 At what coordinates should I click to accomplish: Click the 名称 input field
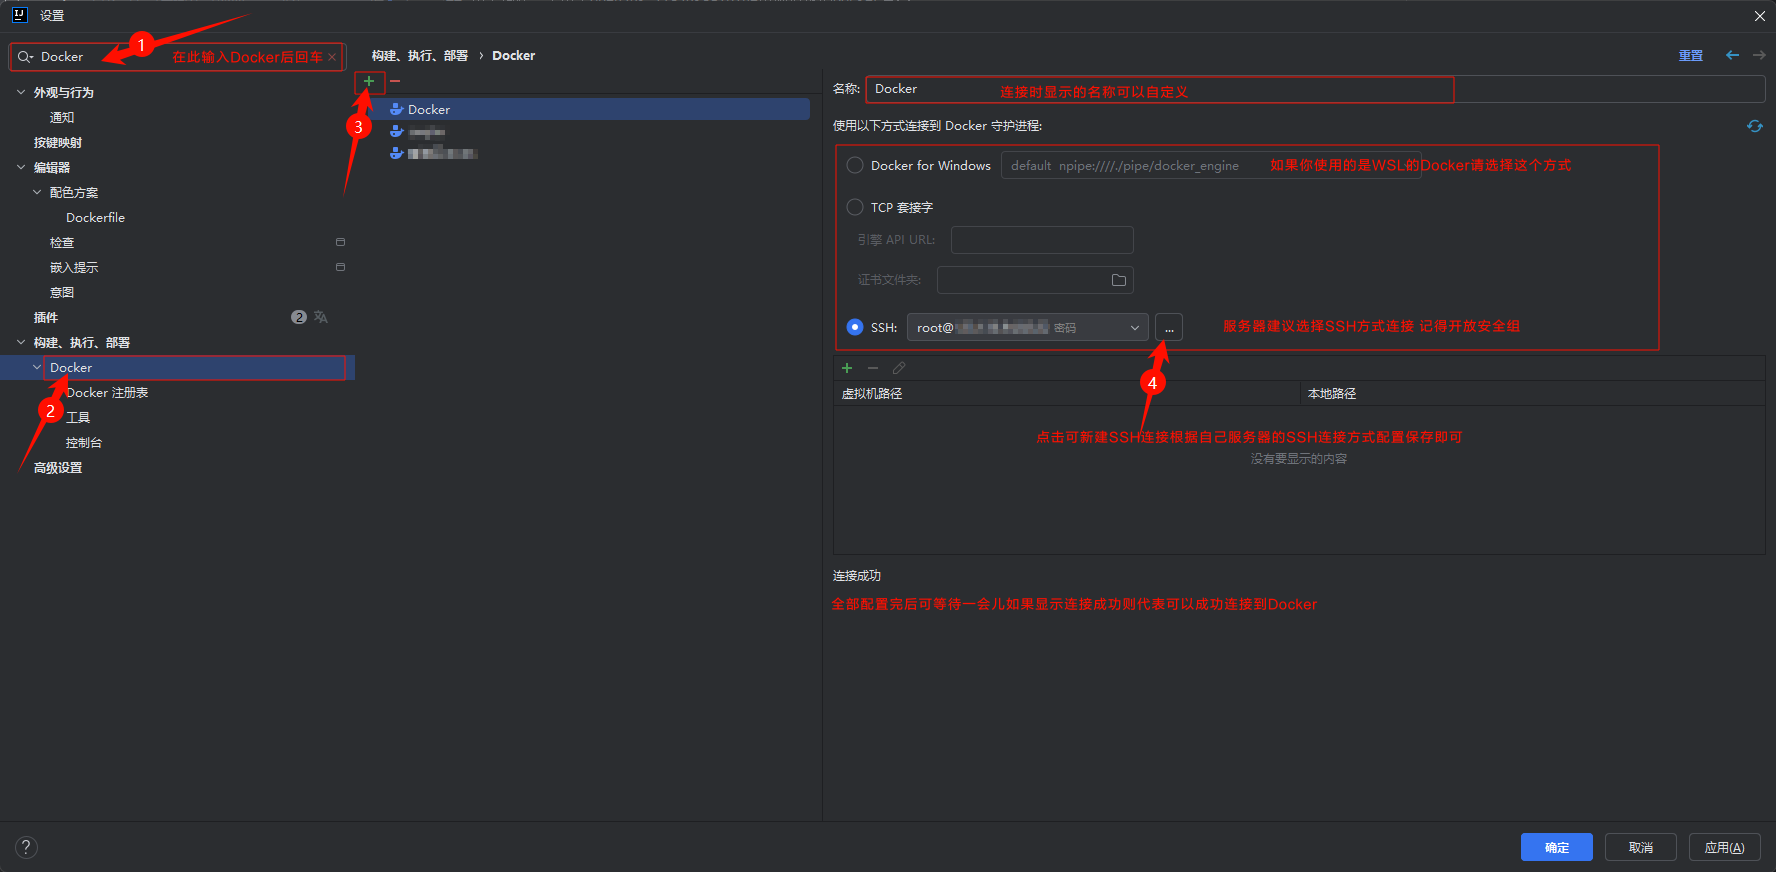click(1315, 89)
